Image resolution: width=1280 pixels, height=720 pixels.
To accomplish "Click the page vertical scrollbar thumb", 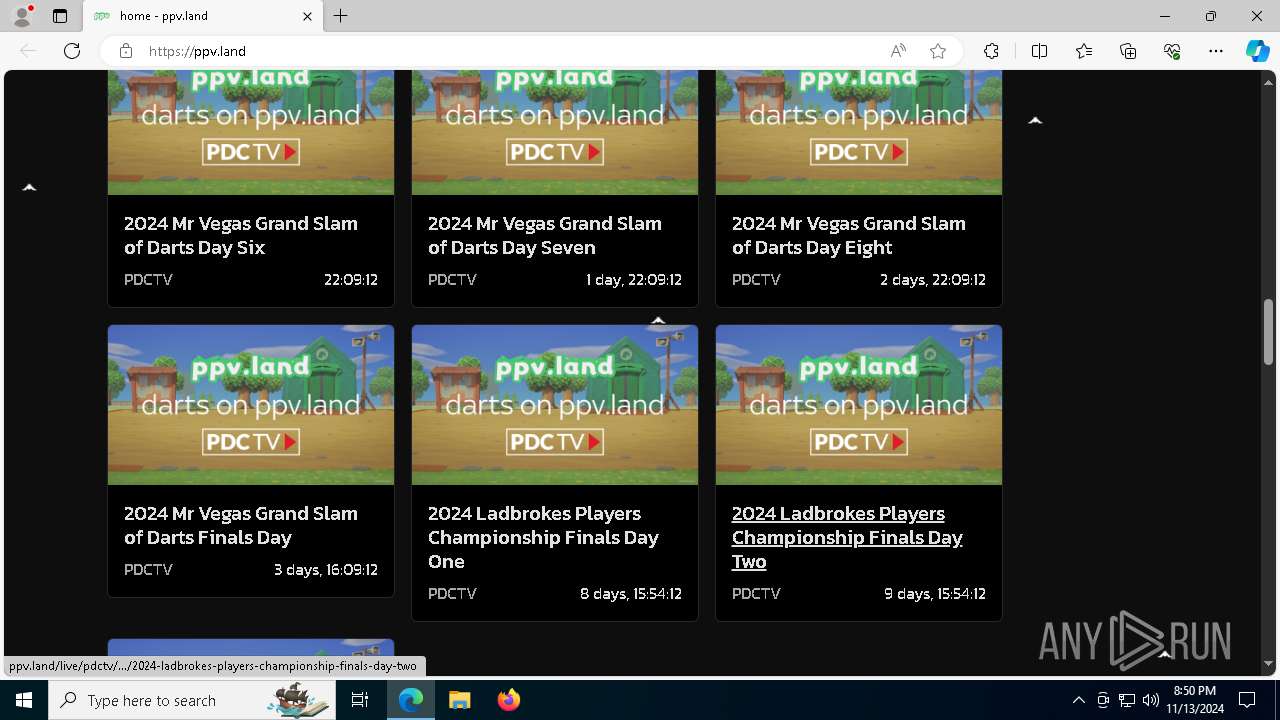I will 1269,331.
